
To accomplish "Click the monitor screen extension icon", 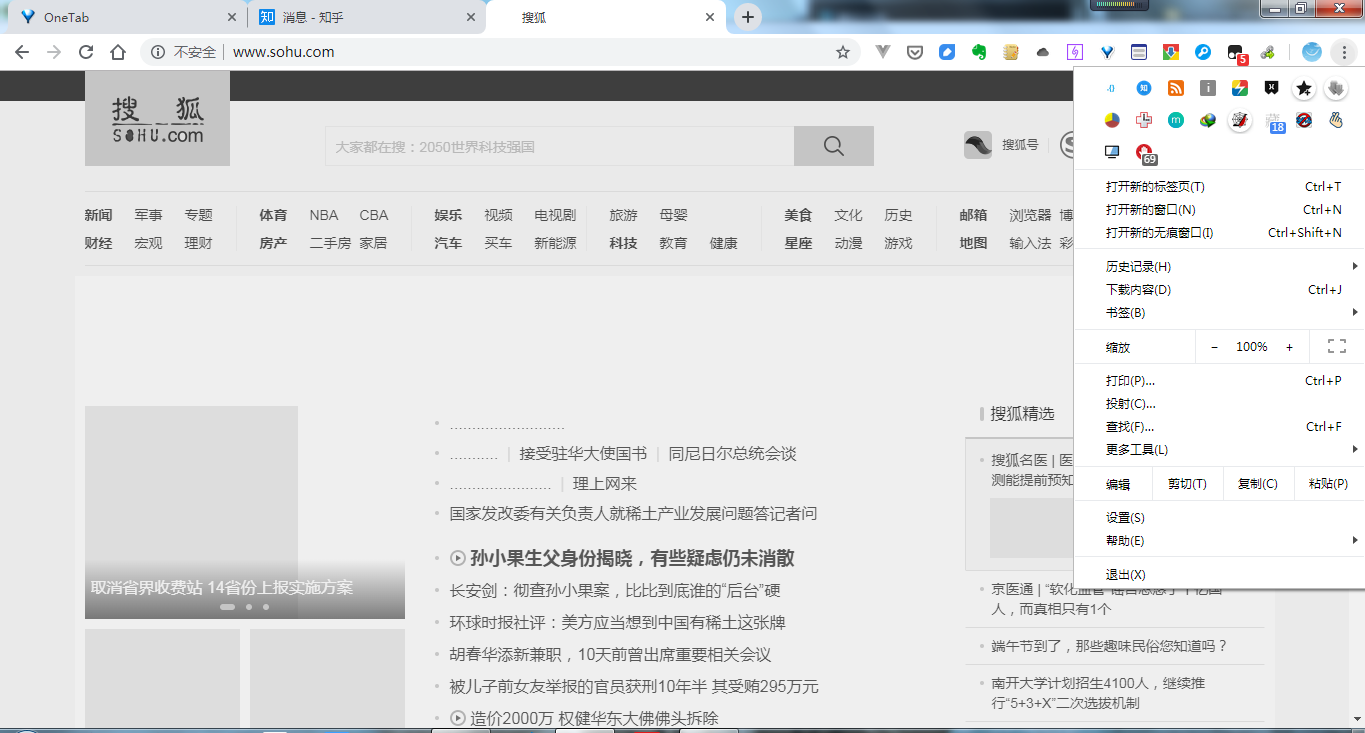I will (x=1112, y=152).
